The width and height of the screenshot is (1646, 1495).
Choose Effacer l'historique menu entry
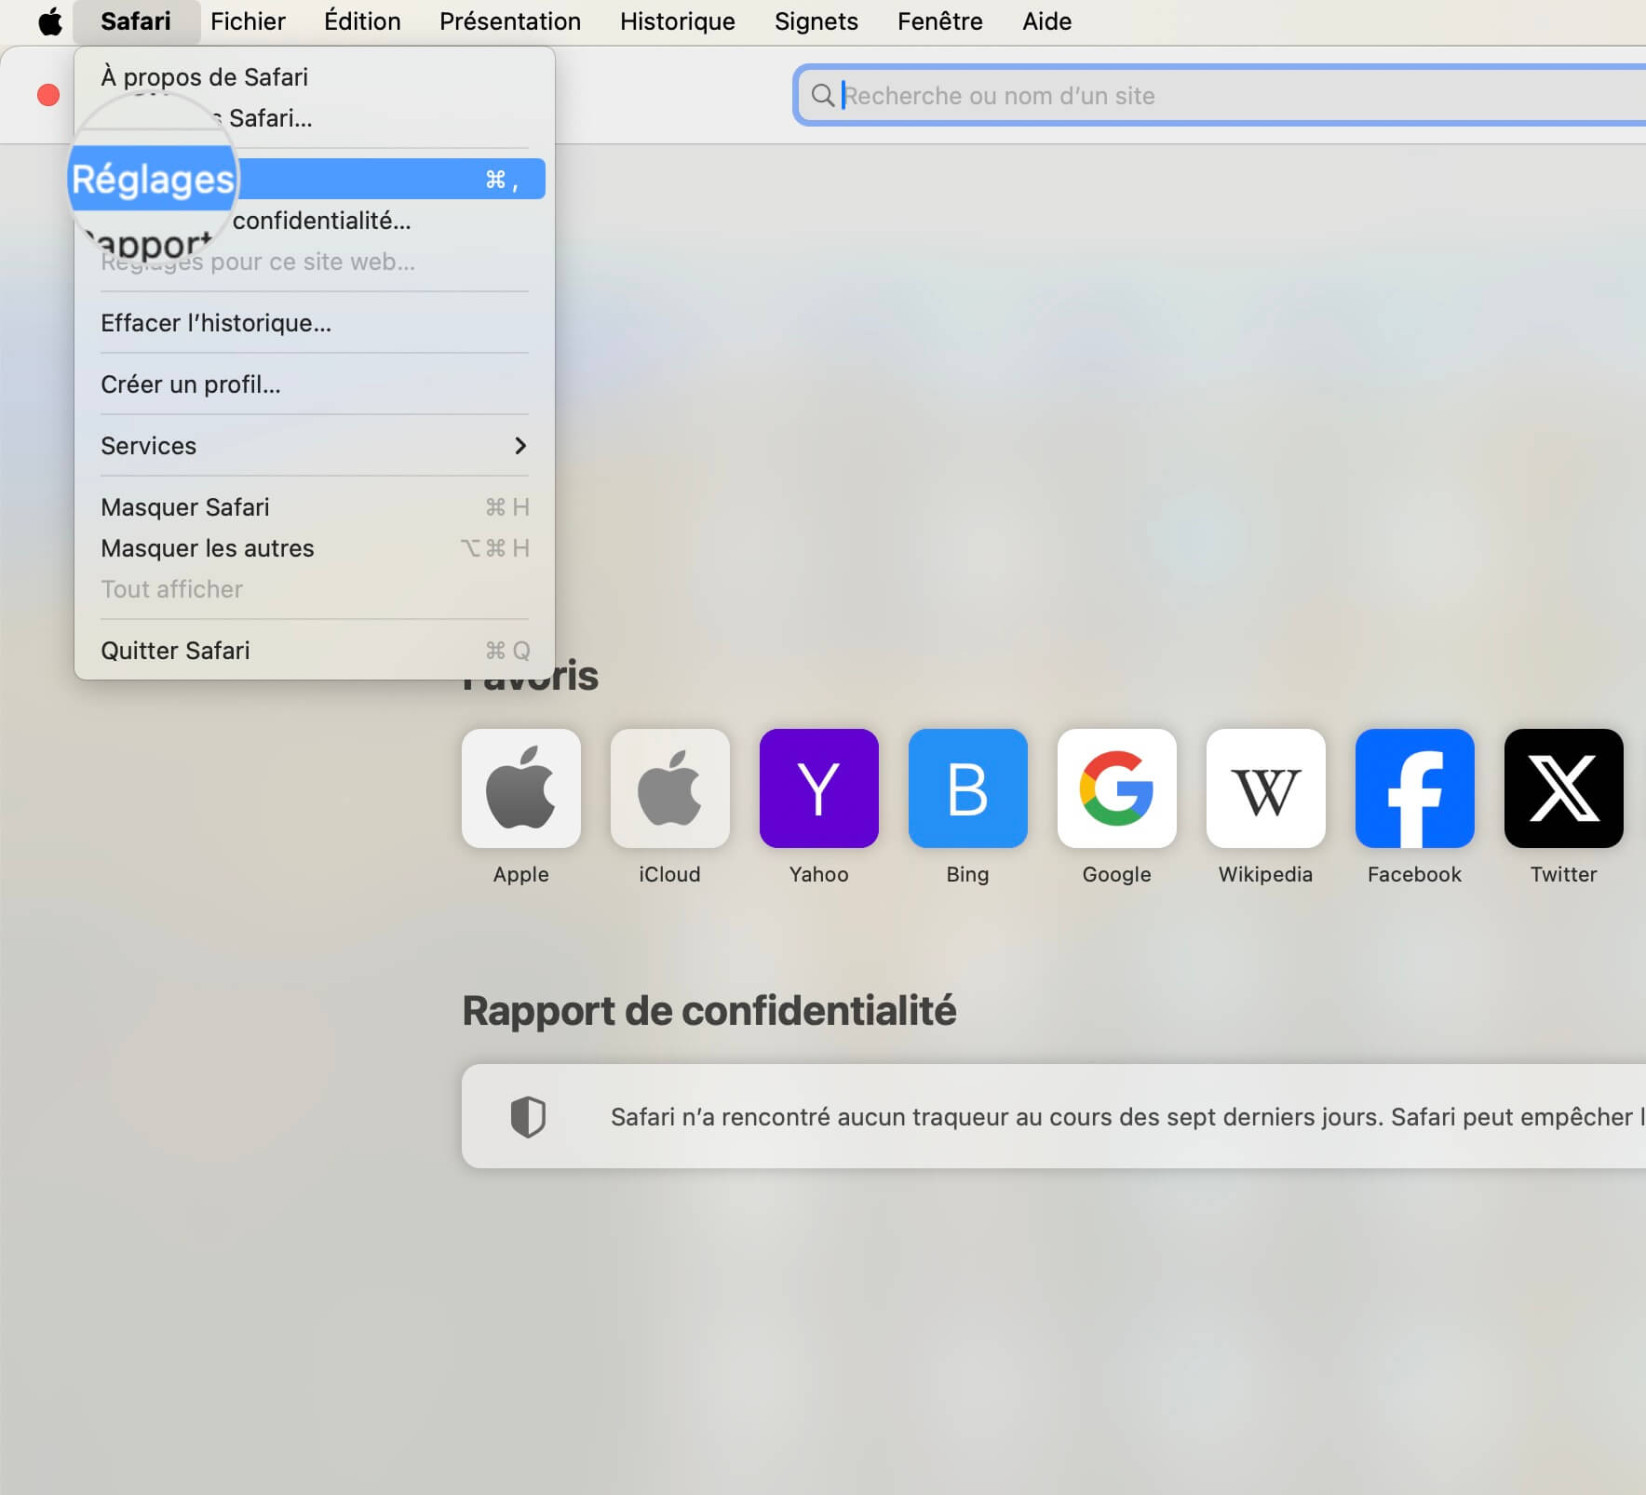215,323
